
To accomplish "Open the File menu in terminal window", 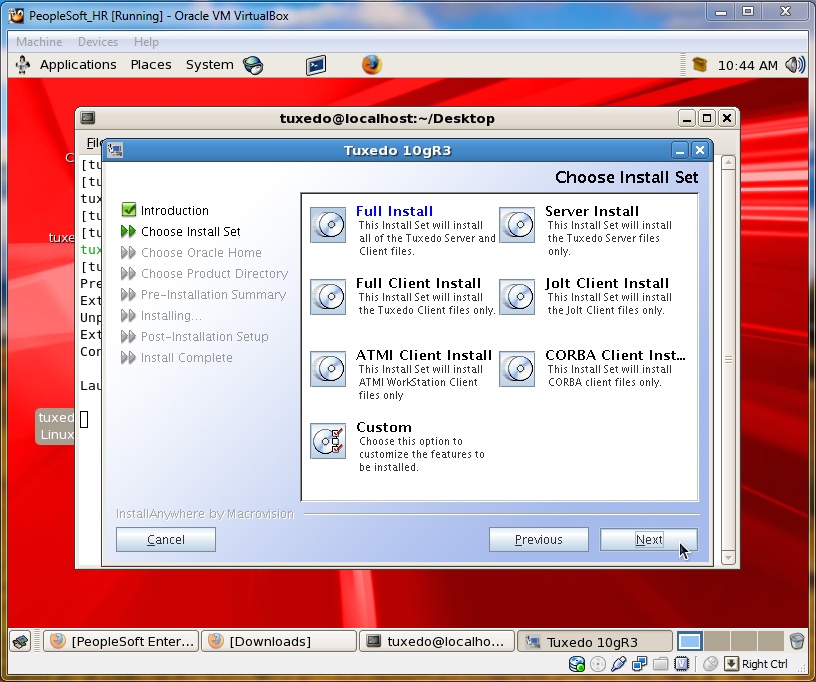I will click(x=94, y=143).
